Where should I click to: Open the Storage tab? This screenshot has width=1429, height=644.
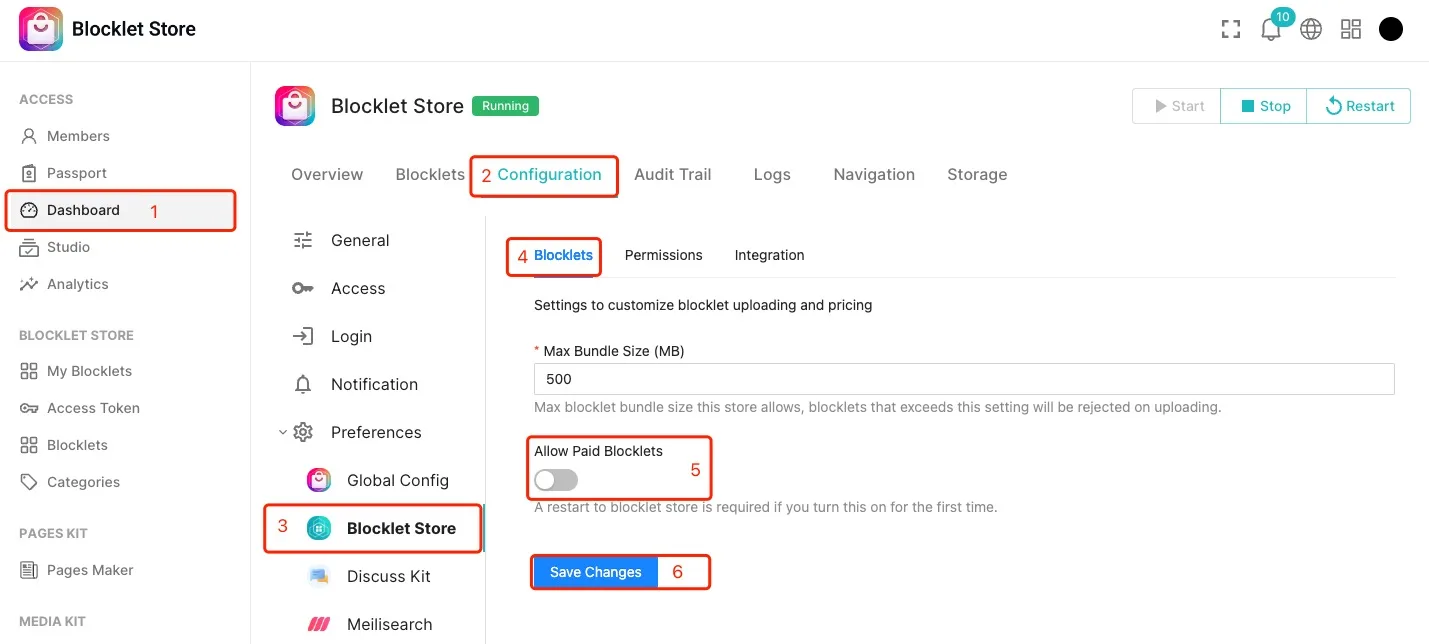tap(977, 174)
